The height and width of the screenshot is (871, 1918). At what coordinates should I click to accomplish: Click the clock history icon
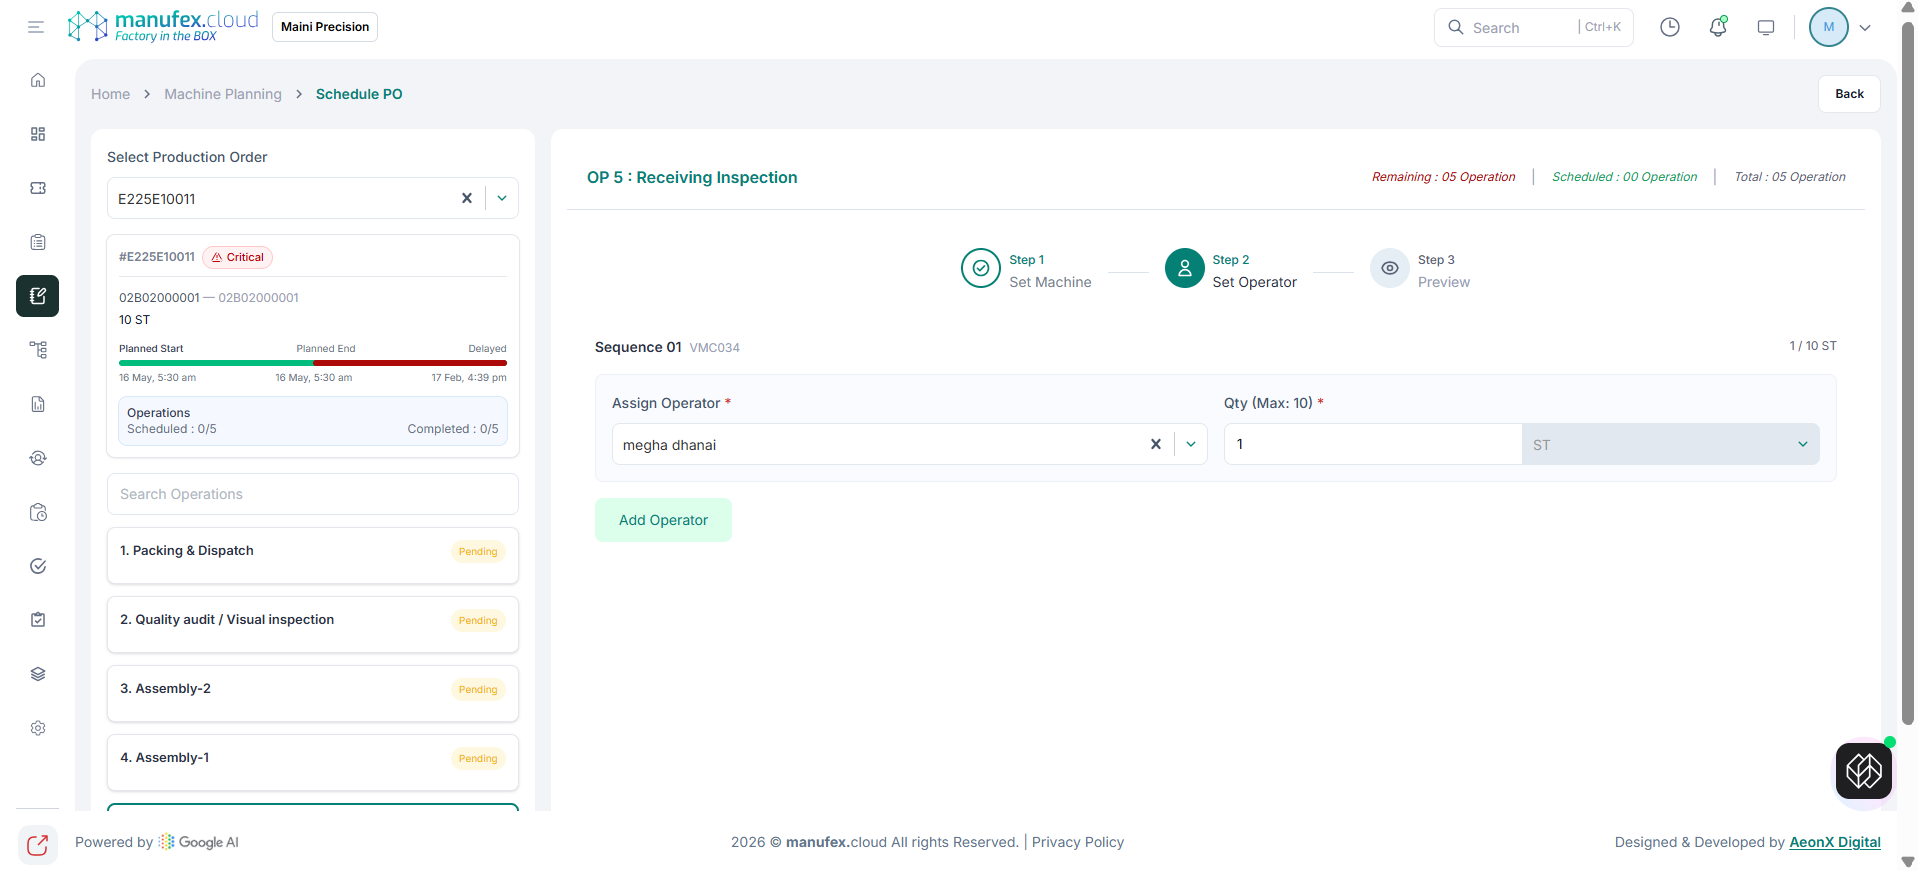pyautogui.click(x=1669, y=27)
